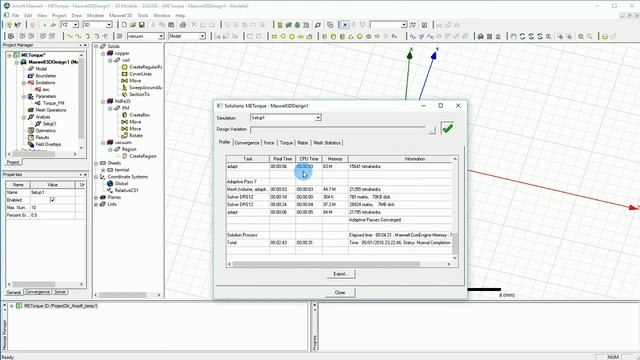Click the CreateBox operation icon under PM
Viewport: 640px width, 360px height.
124,115
